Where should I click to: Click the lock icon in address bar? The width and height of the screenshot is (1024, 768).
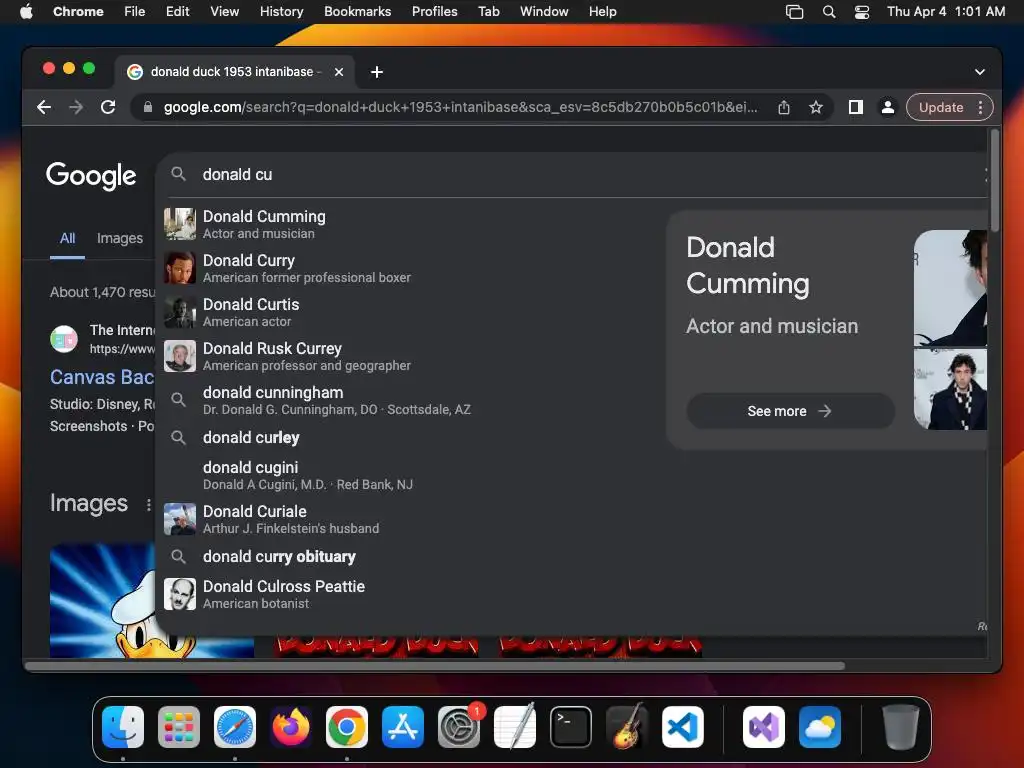148,107
